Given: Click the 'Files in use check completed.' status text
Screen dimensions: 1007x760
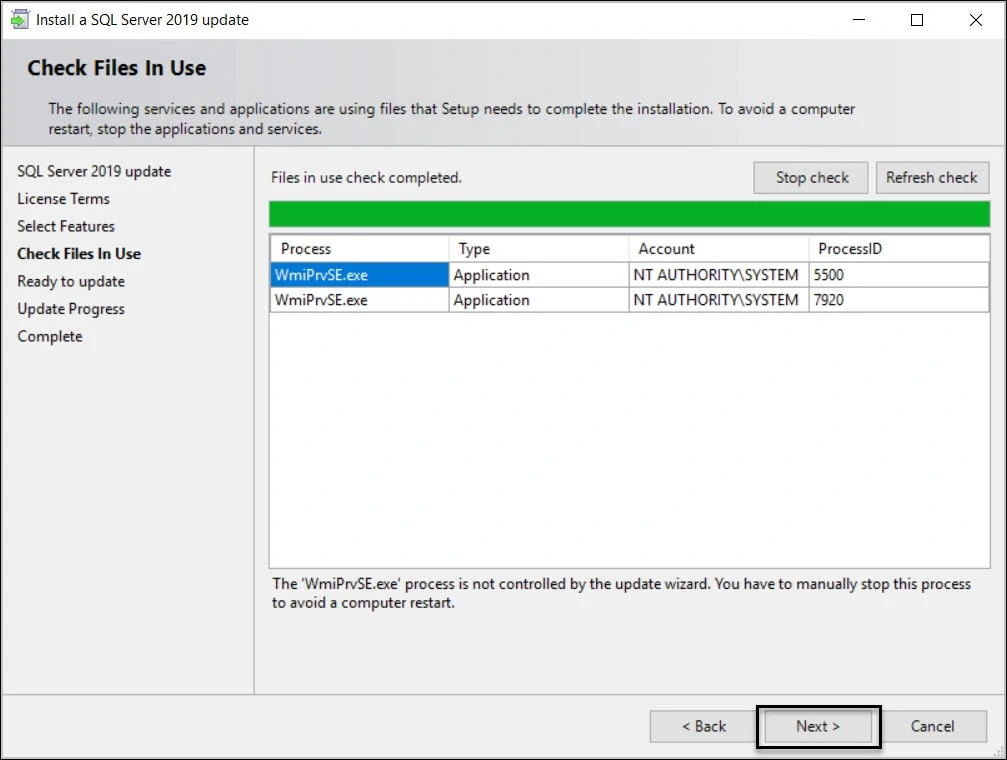Looking at the screenshot, I should 366,178.
